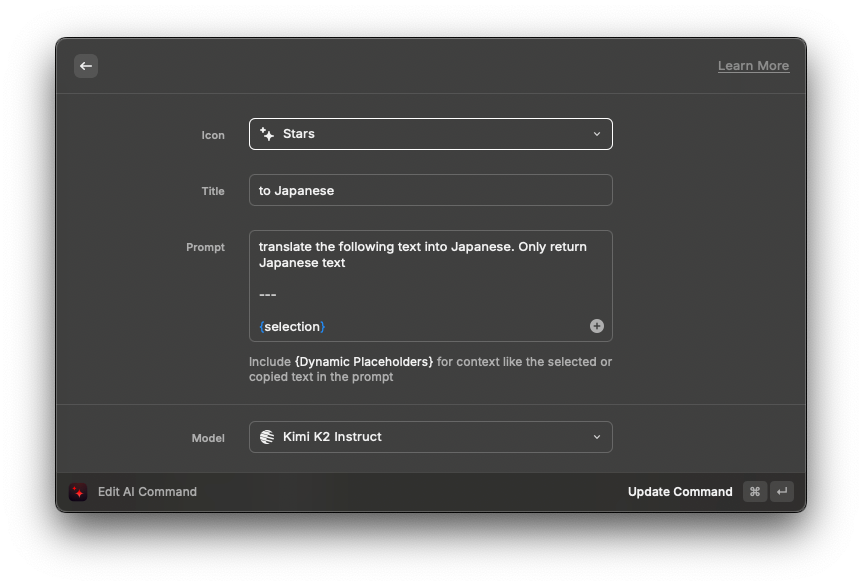Click the Icon dropdown chevron
This screenshot has height=586, width=862.
click(x=596, y=134)
